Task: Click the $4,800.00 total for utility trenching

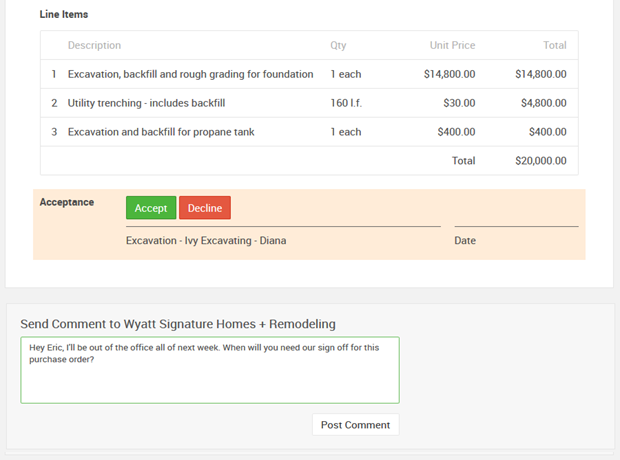Action: (543, 103)
